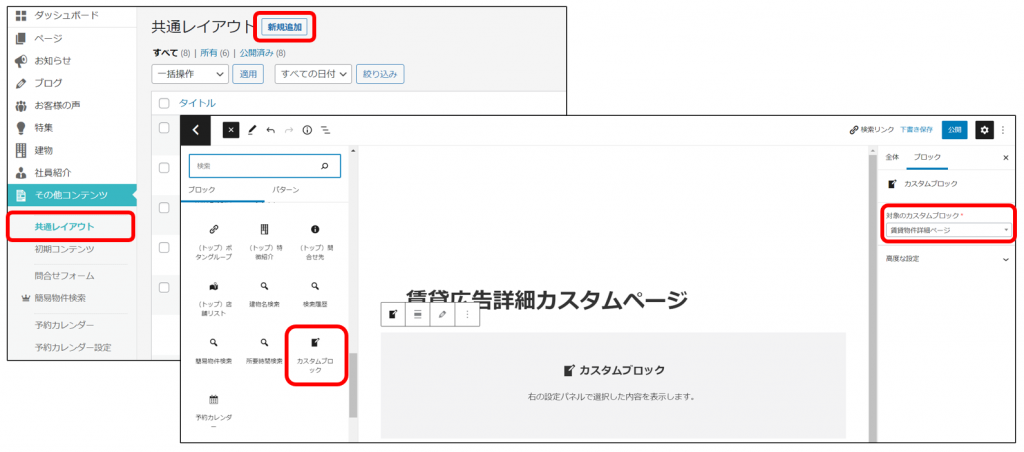Click the 新規追加 button
The image size is (1024, 452).
pos(284,27)
